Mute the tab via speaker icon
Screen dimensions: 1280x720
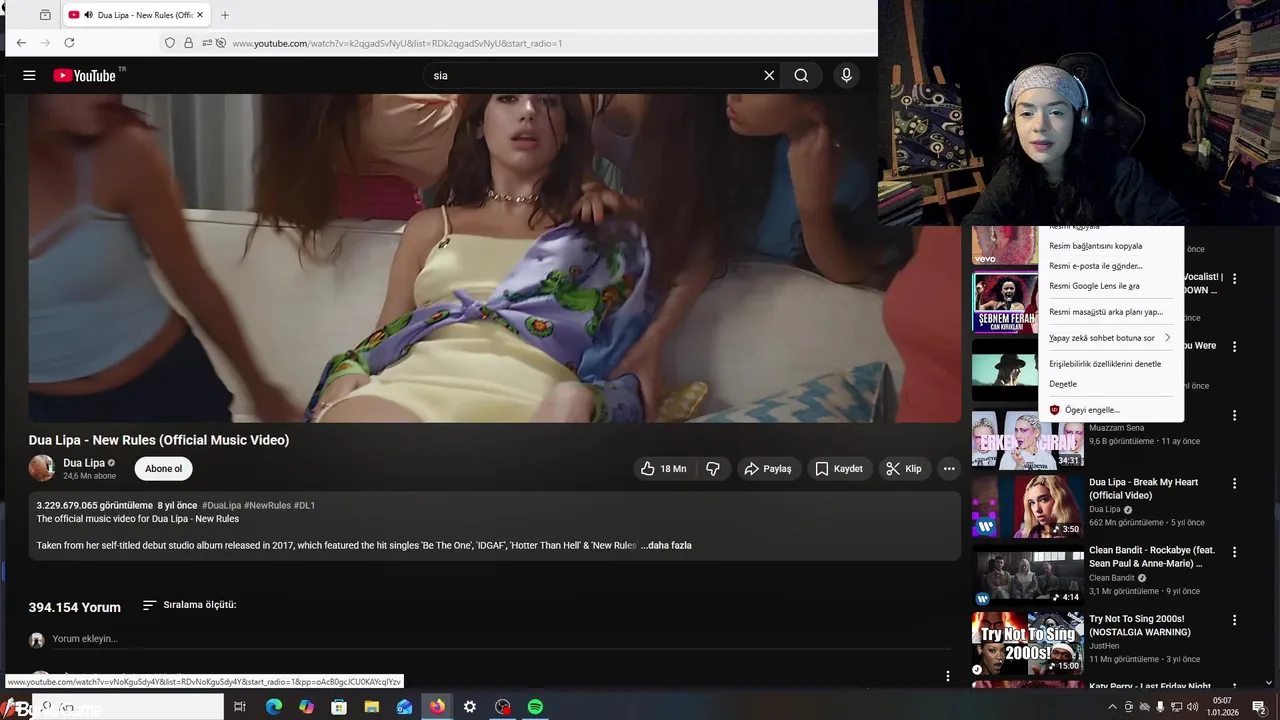[88, 15]
